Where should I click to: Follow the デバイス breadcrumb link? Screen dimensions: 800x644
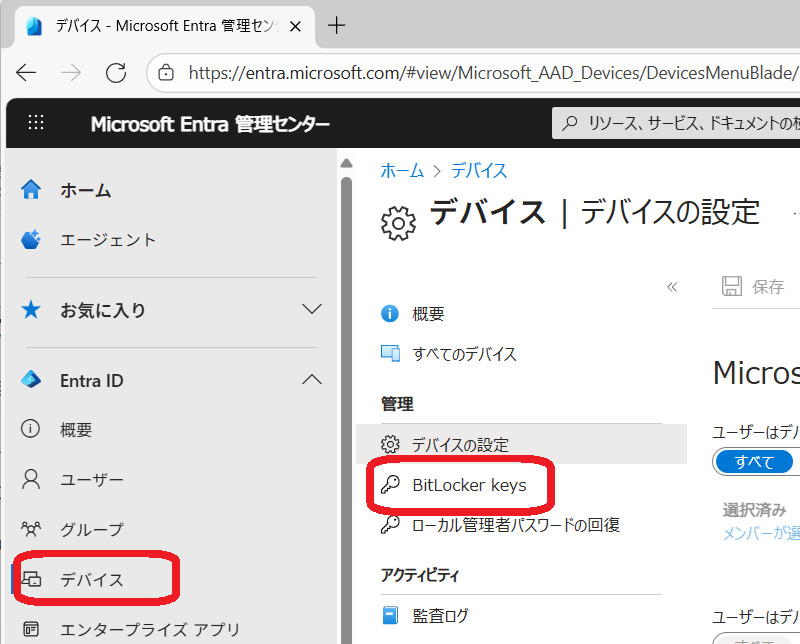tap(479, 170)
